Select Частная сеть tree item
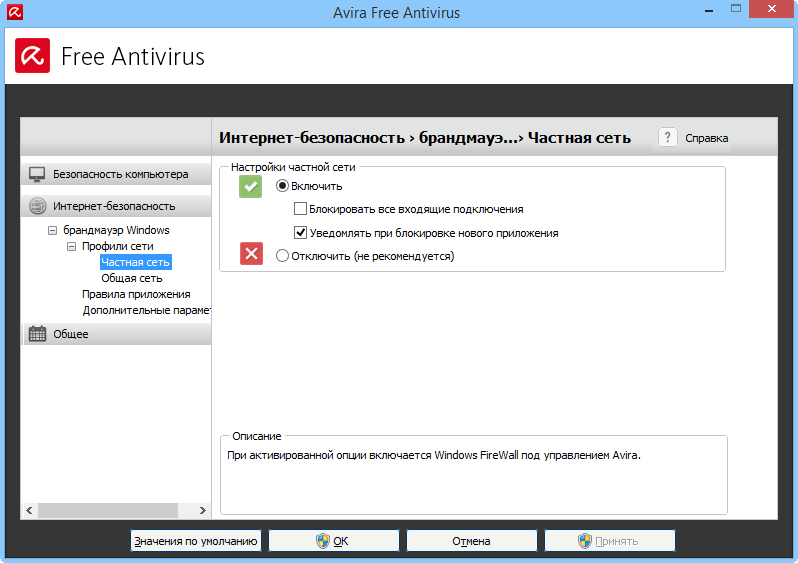Screen dimensions: 798x563 pos(136,262)
